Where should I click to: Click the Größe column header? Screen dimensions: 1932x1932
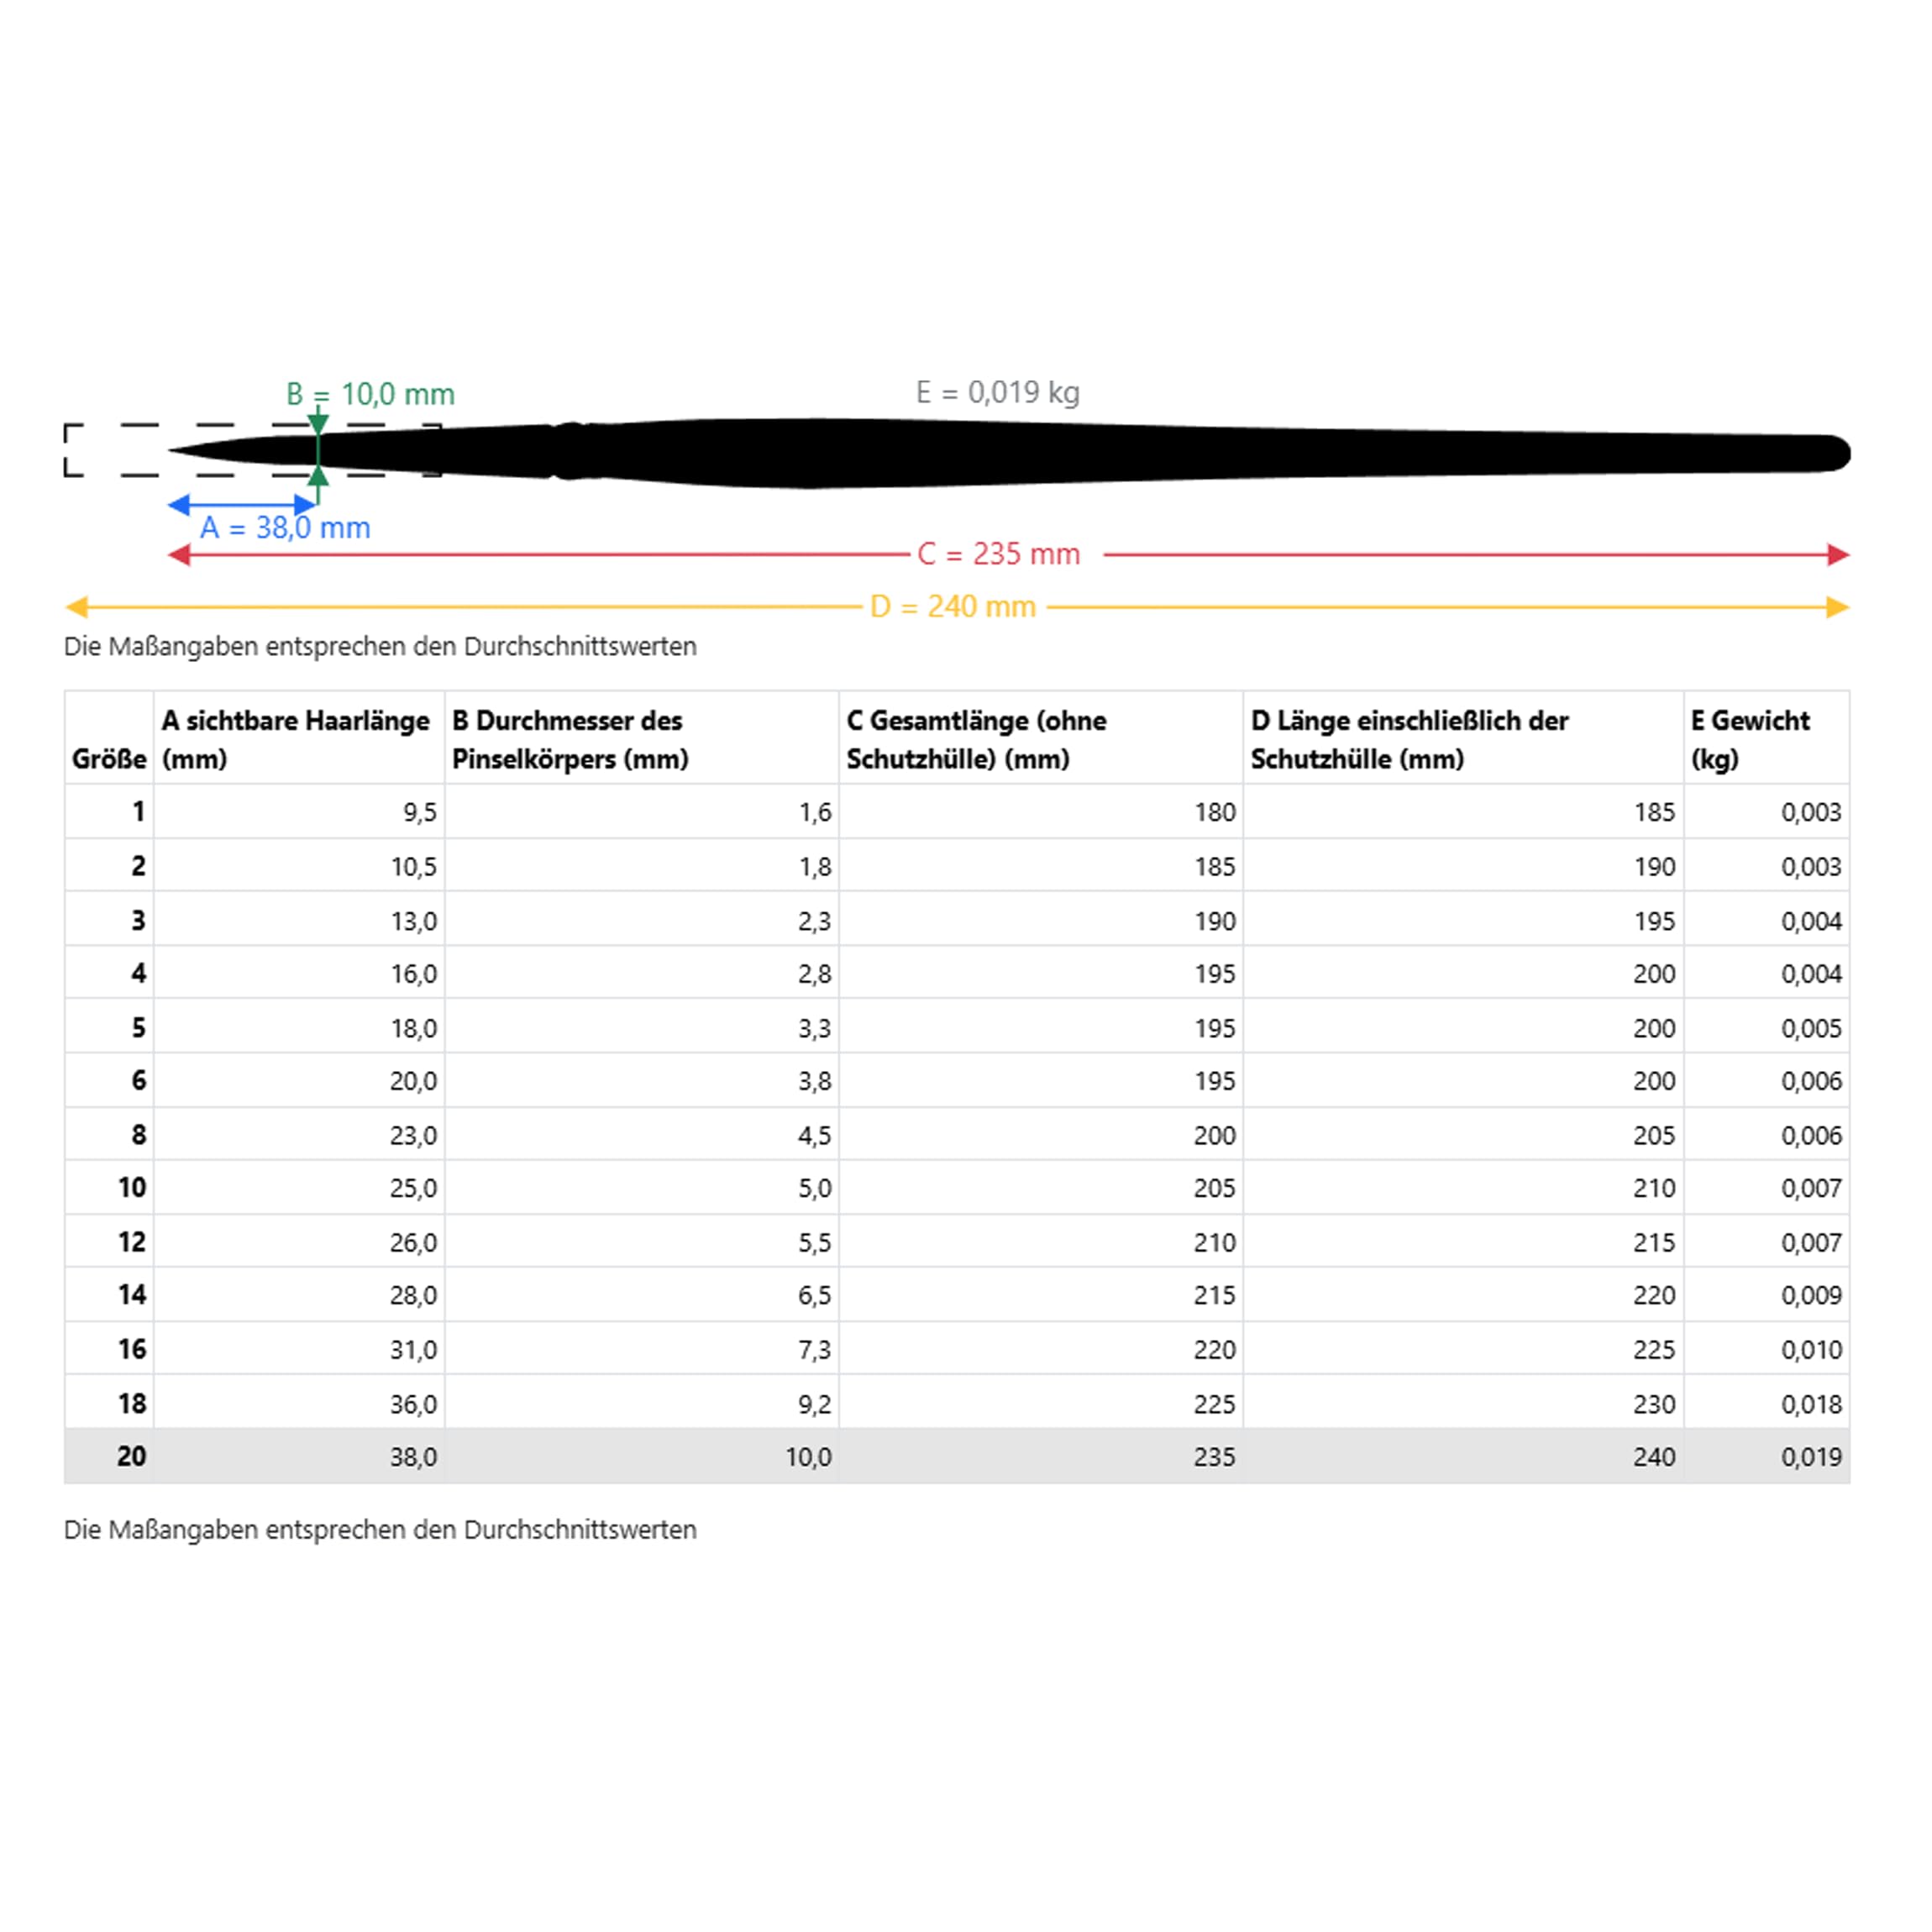click(109, 759)
